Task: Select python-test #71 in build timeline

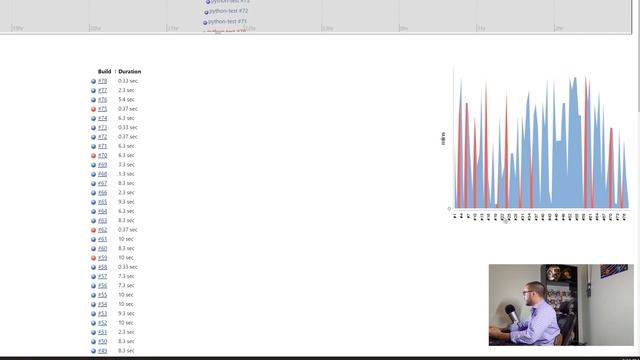Action: tap(227, 22)
